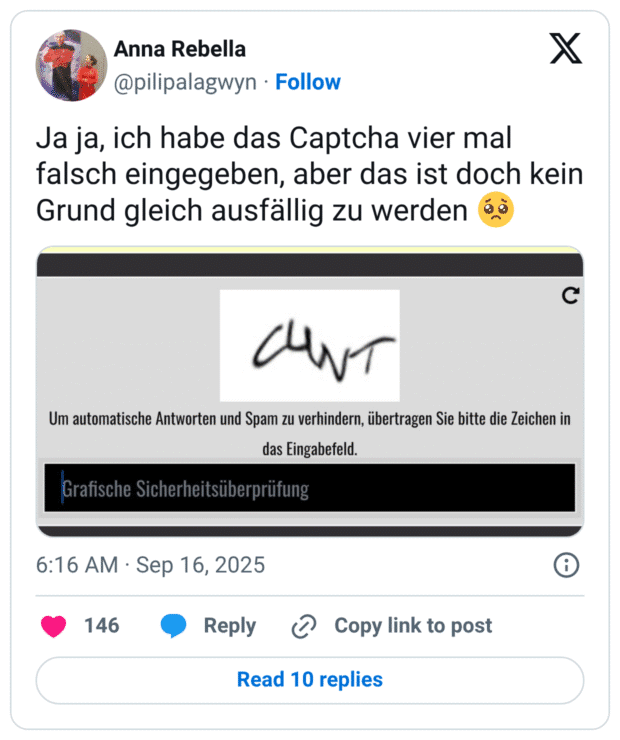Visit the @pilipalagwyn handle link
Screen dimensions: 620x740
pos(185,82)
